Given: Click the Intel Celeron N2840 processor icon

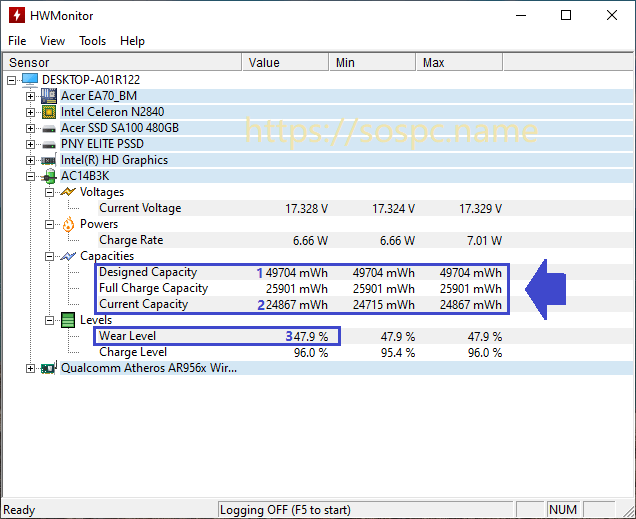Looking at the screenshot, I should [48, 112].
